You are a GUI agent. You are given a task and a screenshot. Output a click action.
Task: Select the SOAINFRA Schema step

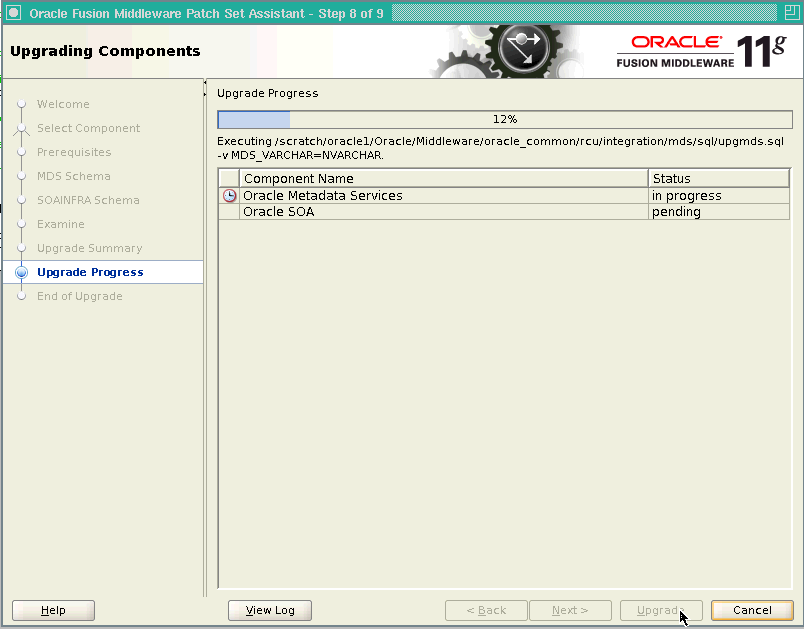[88, 200]
